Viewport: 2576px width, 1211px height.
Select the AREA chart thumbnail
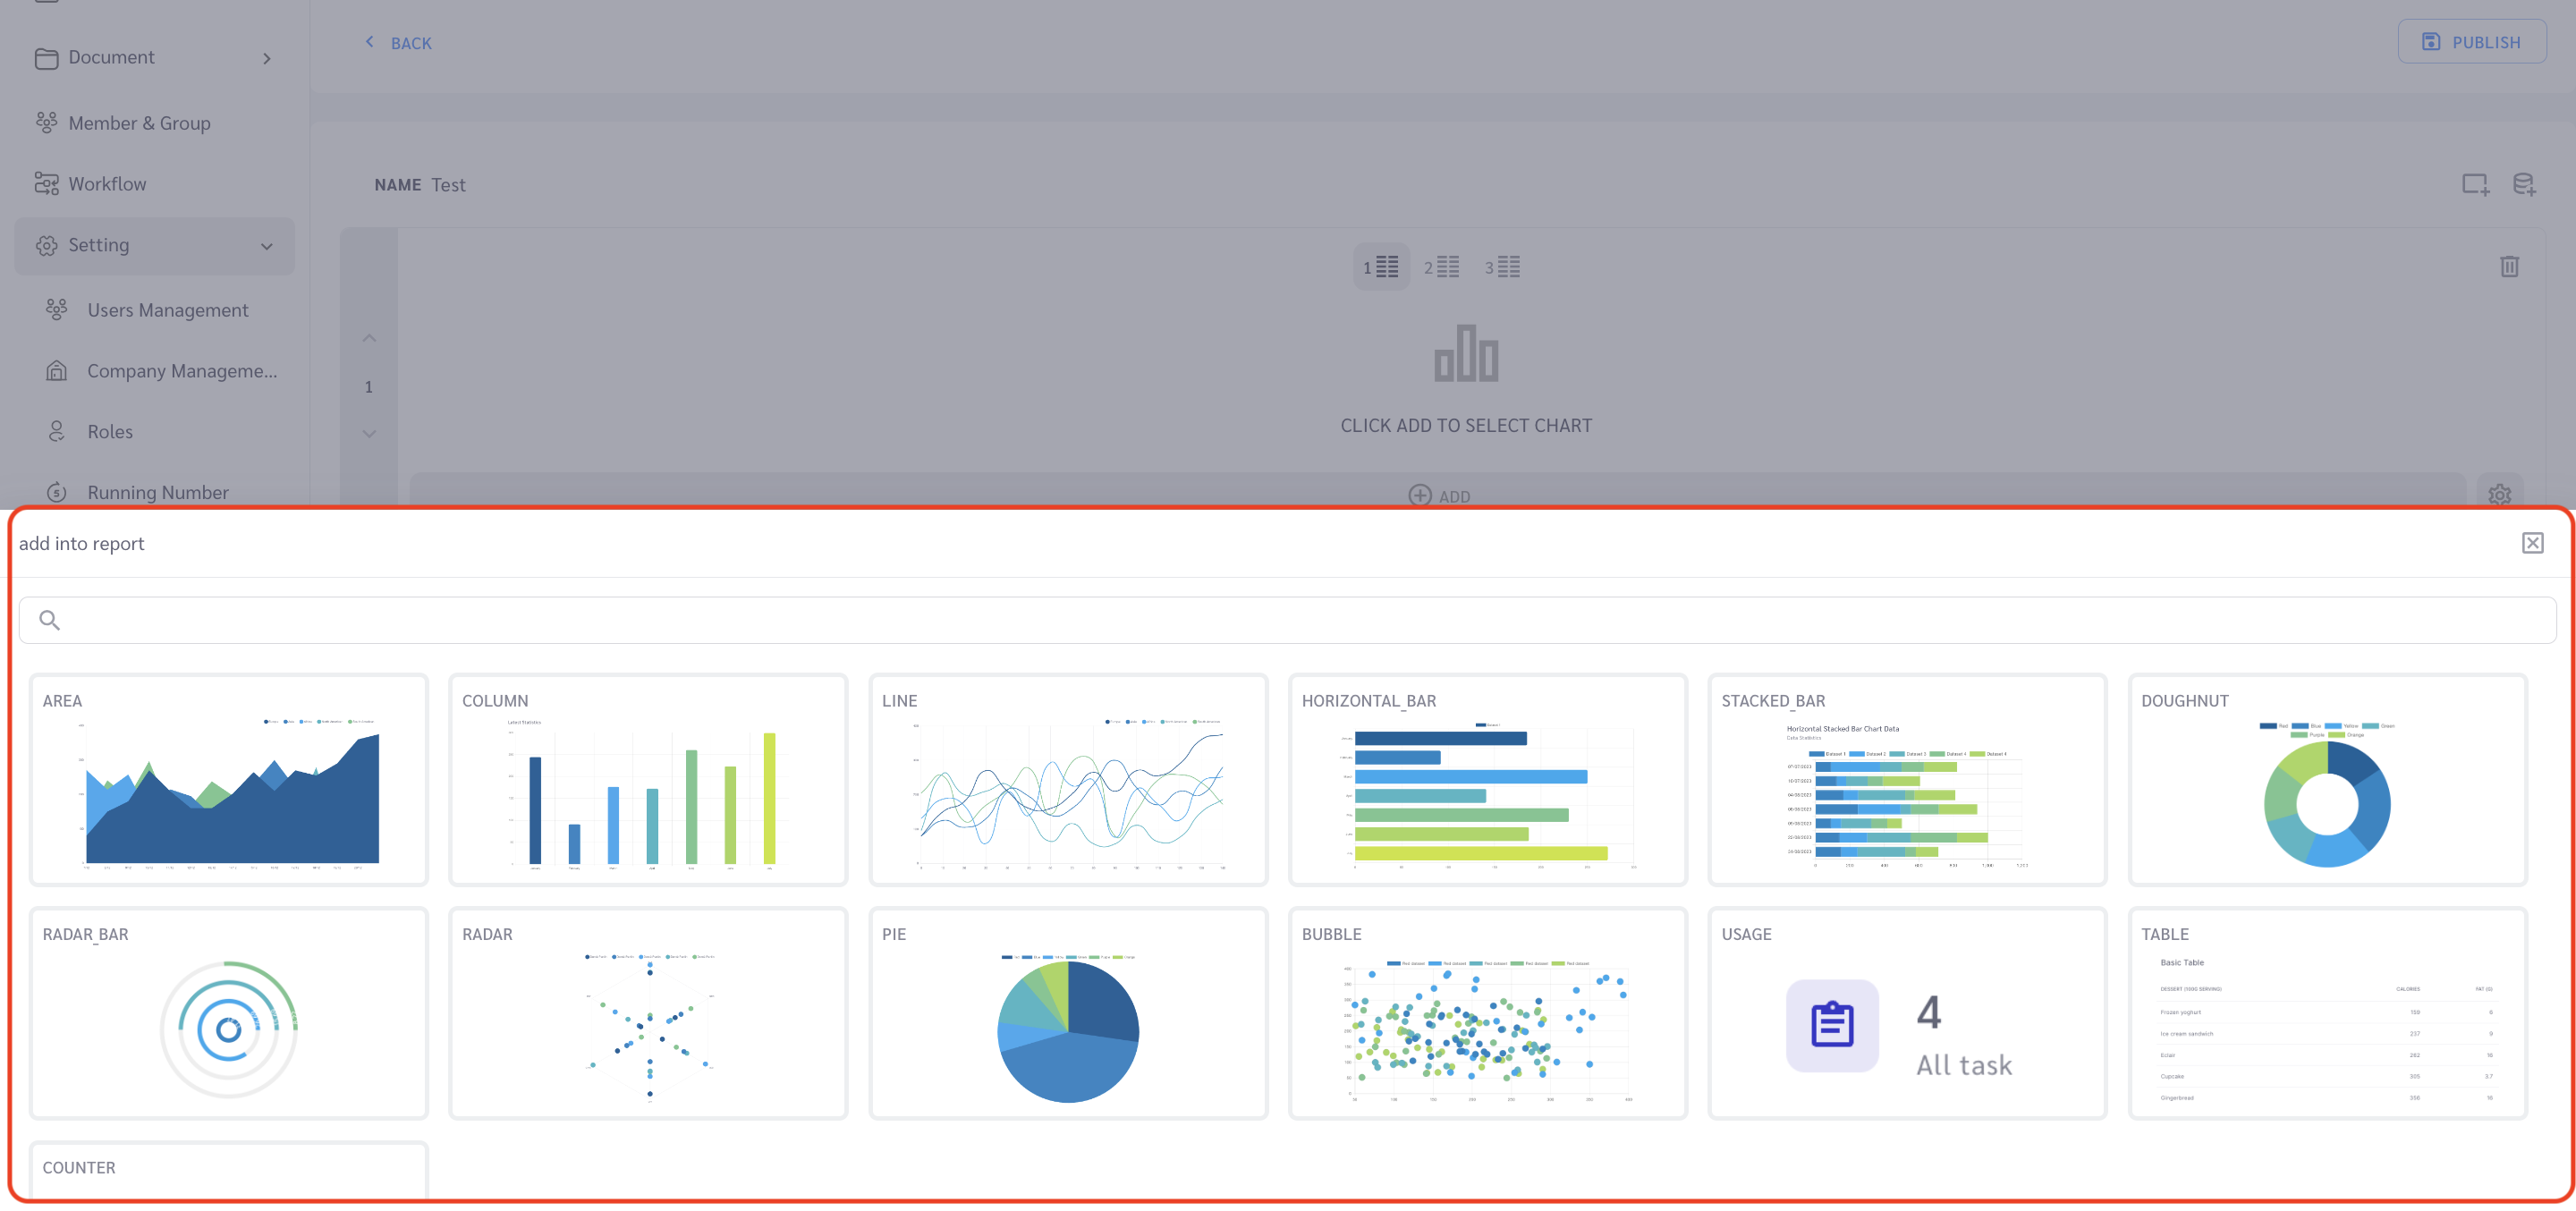(x=229, y=780)
